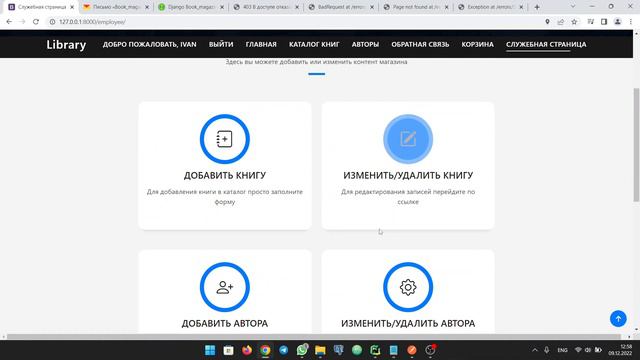Click the Chrome icon in the taskbar
The image size is (640, 360).
coord(265,350)
